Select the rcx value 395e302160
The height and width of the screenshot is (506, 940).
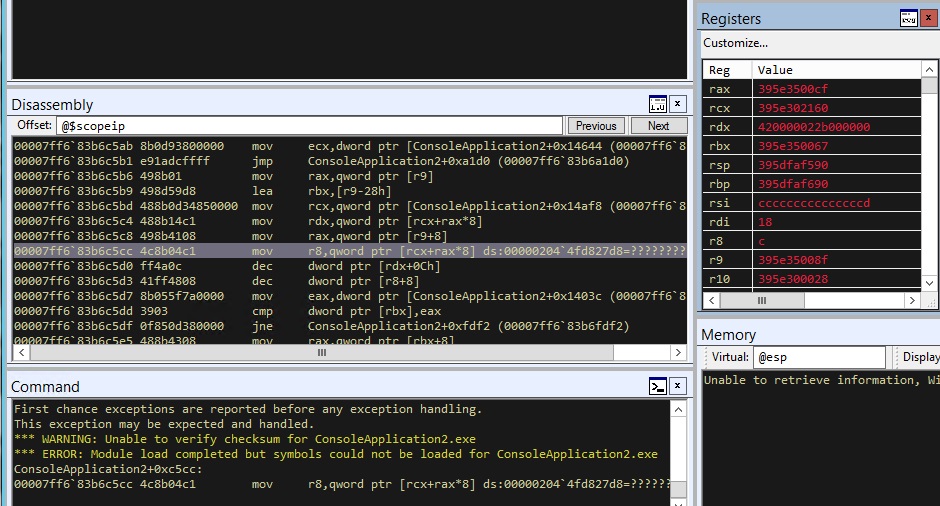pos(793,108)
